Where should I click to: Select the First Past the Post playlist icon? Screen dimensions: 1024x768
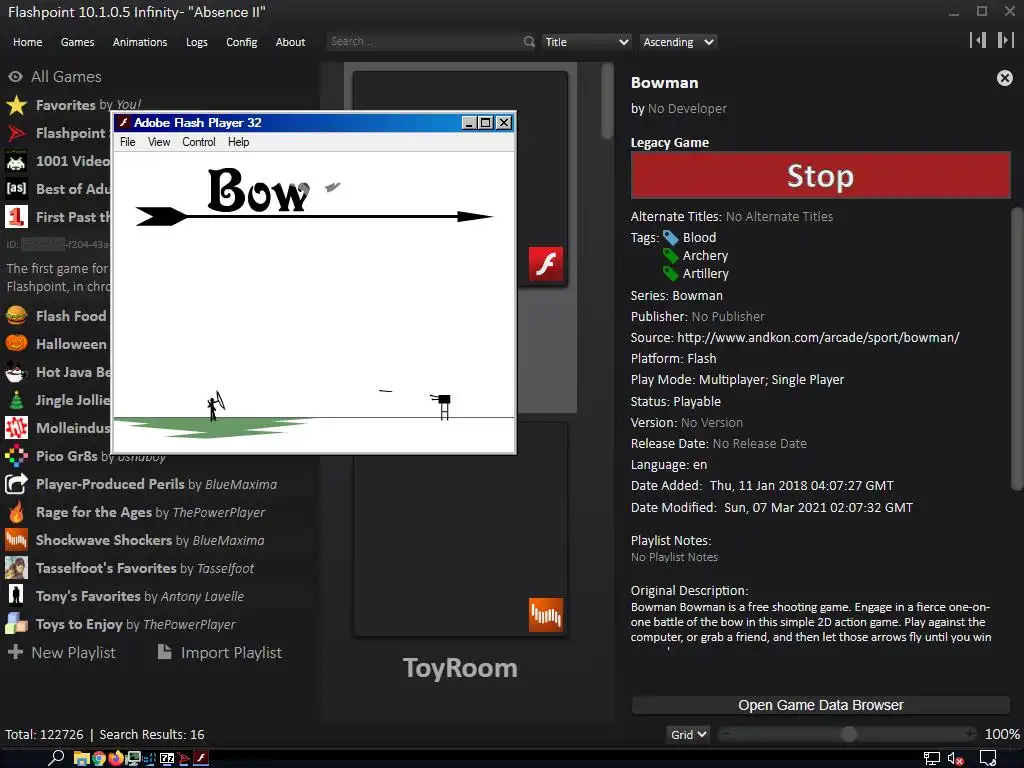[x=16, y=217]
